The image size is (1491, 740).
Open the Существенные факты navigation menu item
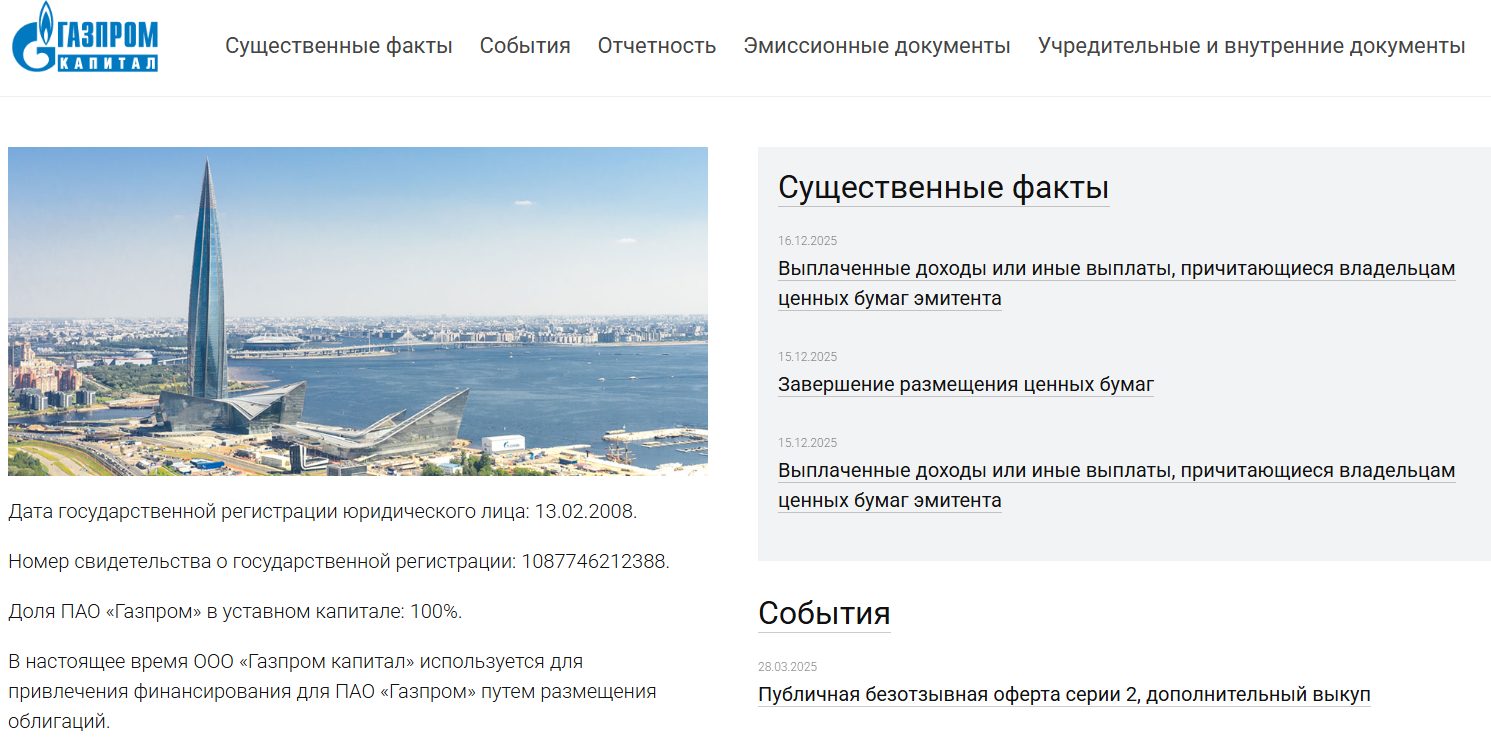(339, 46)
